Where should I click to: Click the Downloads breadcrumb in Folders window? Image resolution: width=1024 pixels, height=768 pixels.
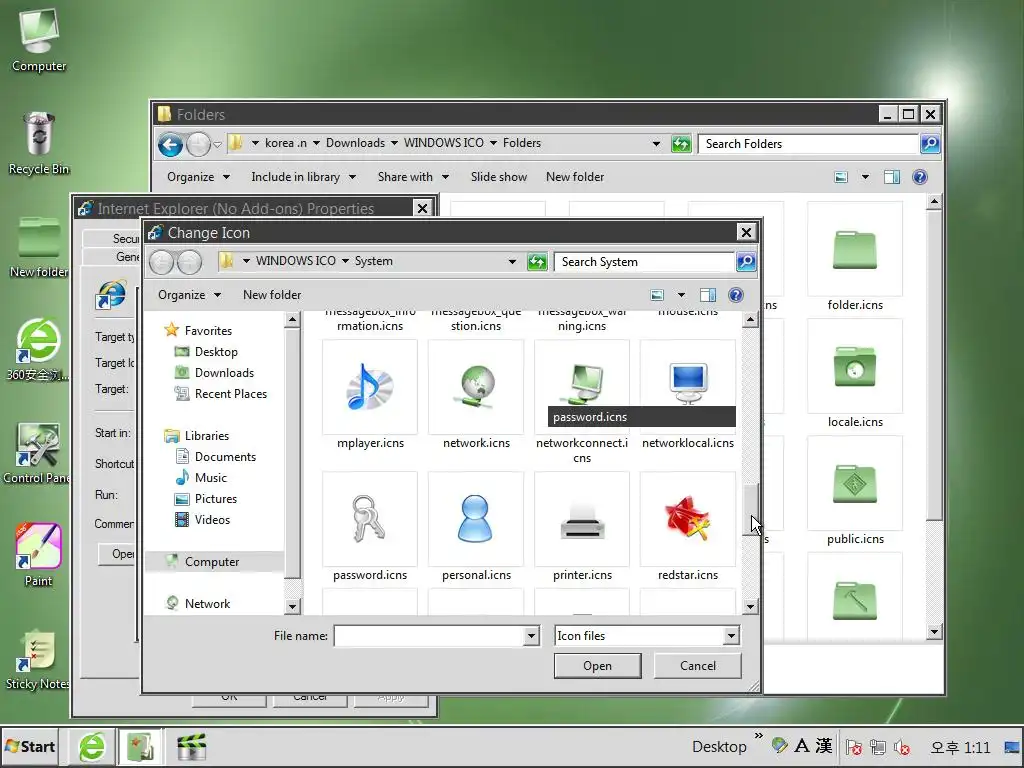point(355,143)
